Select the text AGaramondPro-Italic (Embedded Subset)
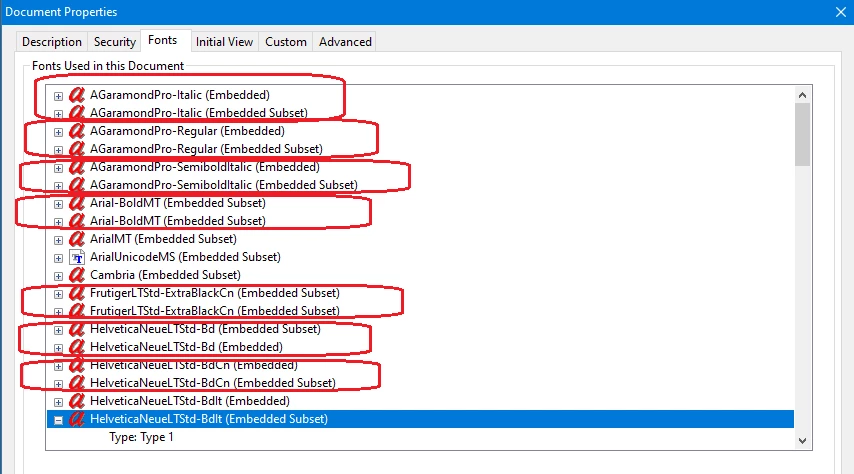This screenshot has width=854, height=474. 199,113
